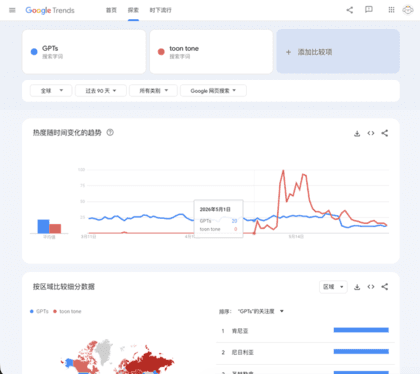The height and width of the screenshot is (374, 420).
Task: Open the 过去 90 天 time range dropdown
Action: (x=101, y=91)
